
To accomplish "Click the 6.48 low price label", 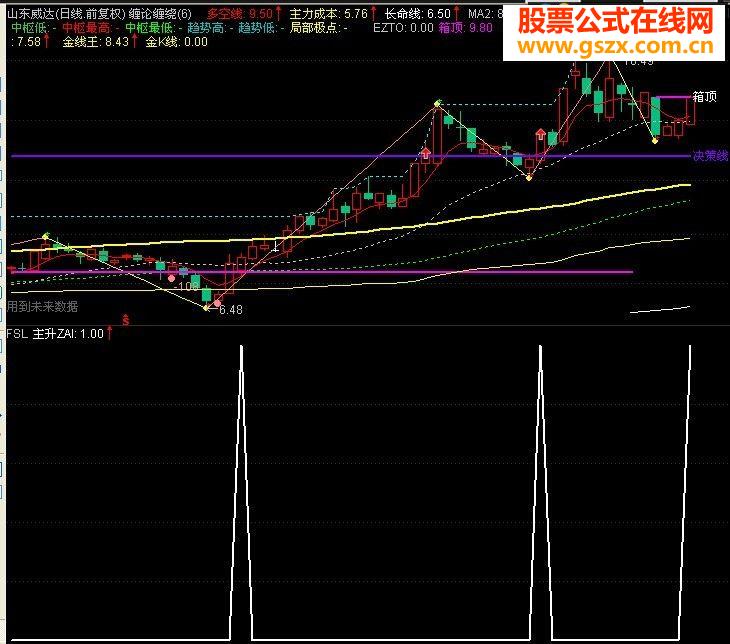I will (230, 310).
